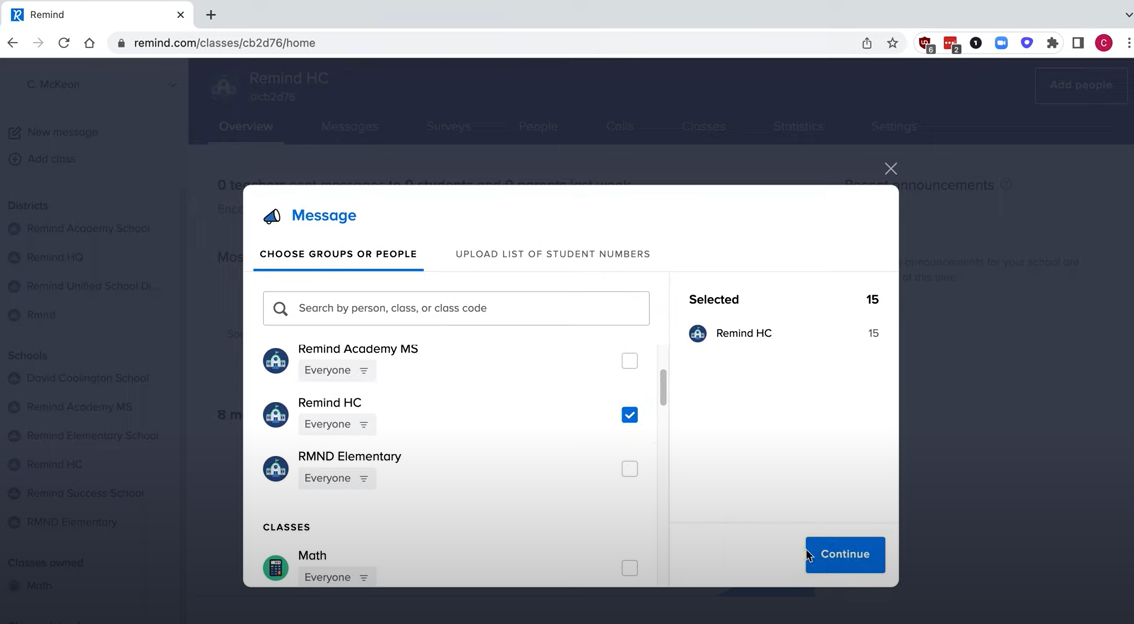Close the Remind browser tab
This screenshot has width=1134, height=624.
point(180,14)
